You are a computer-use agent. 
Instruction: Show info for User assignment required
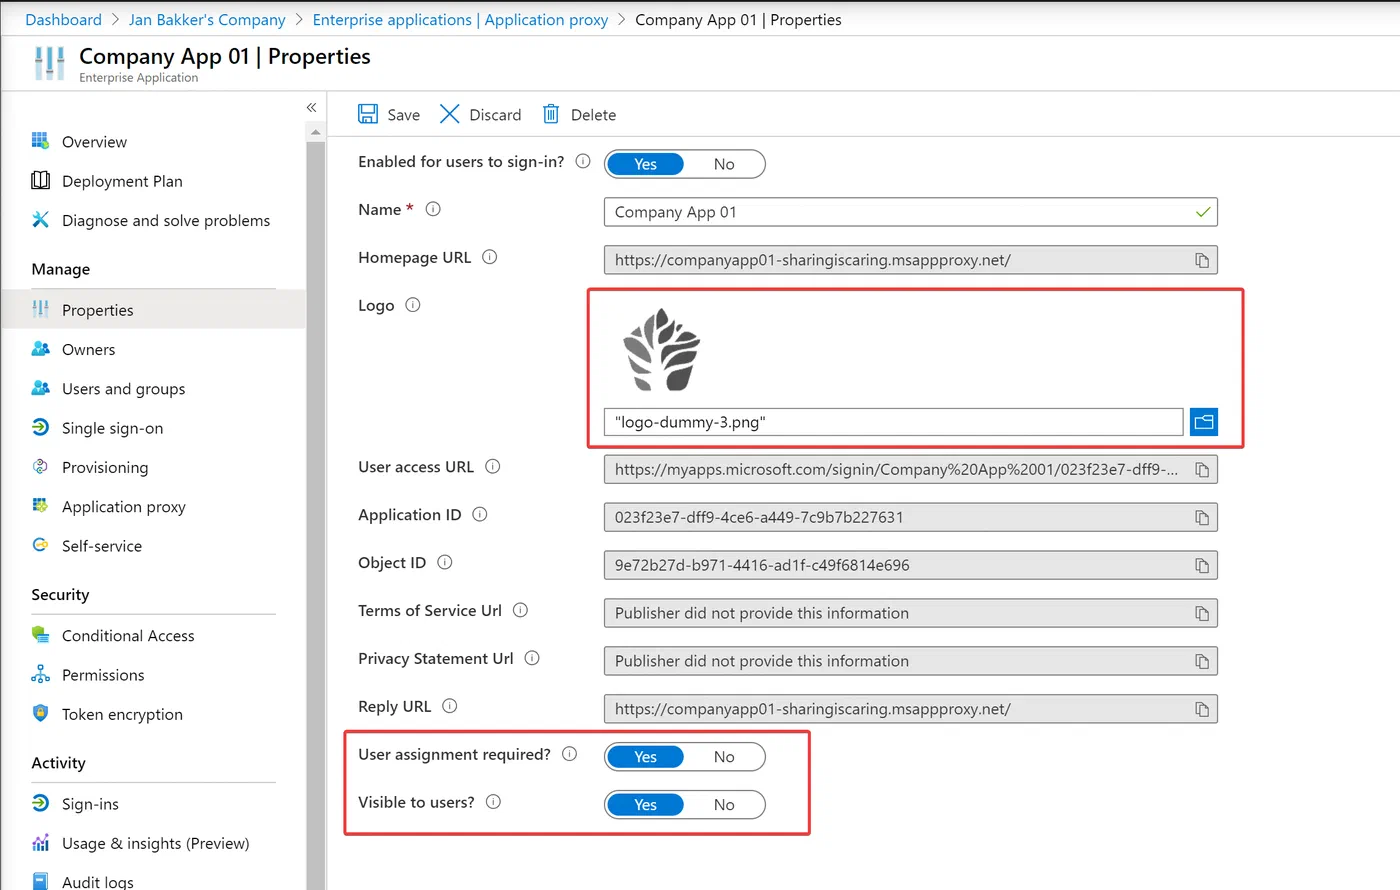(x=570, y=754)
